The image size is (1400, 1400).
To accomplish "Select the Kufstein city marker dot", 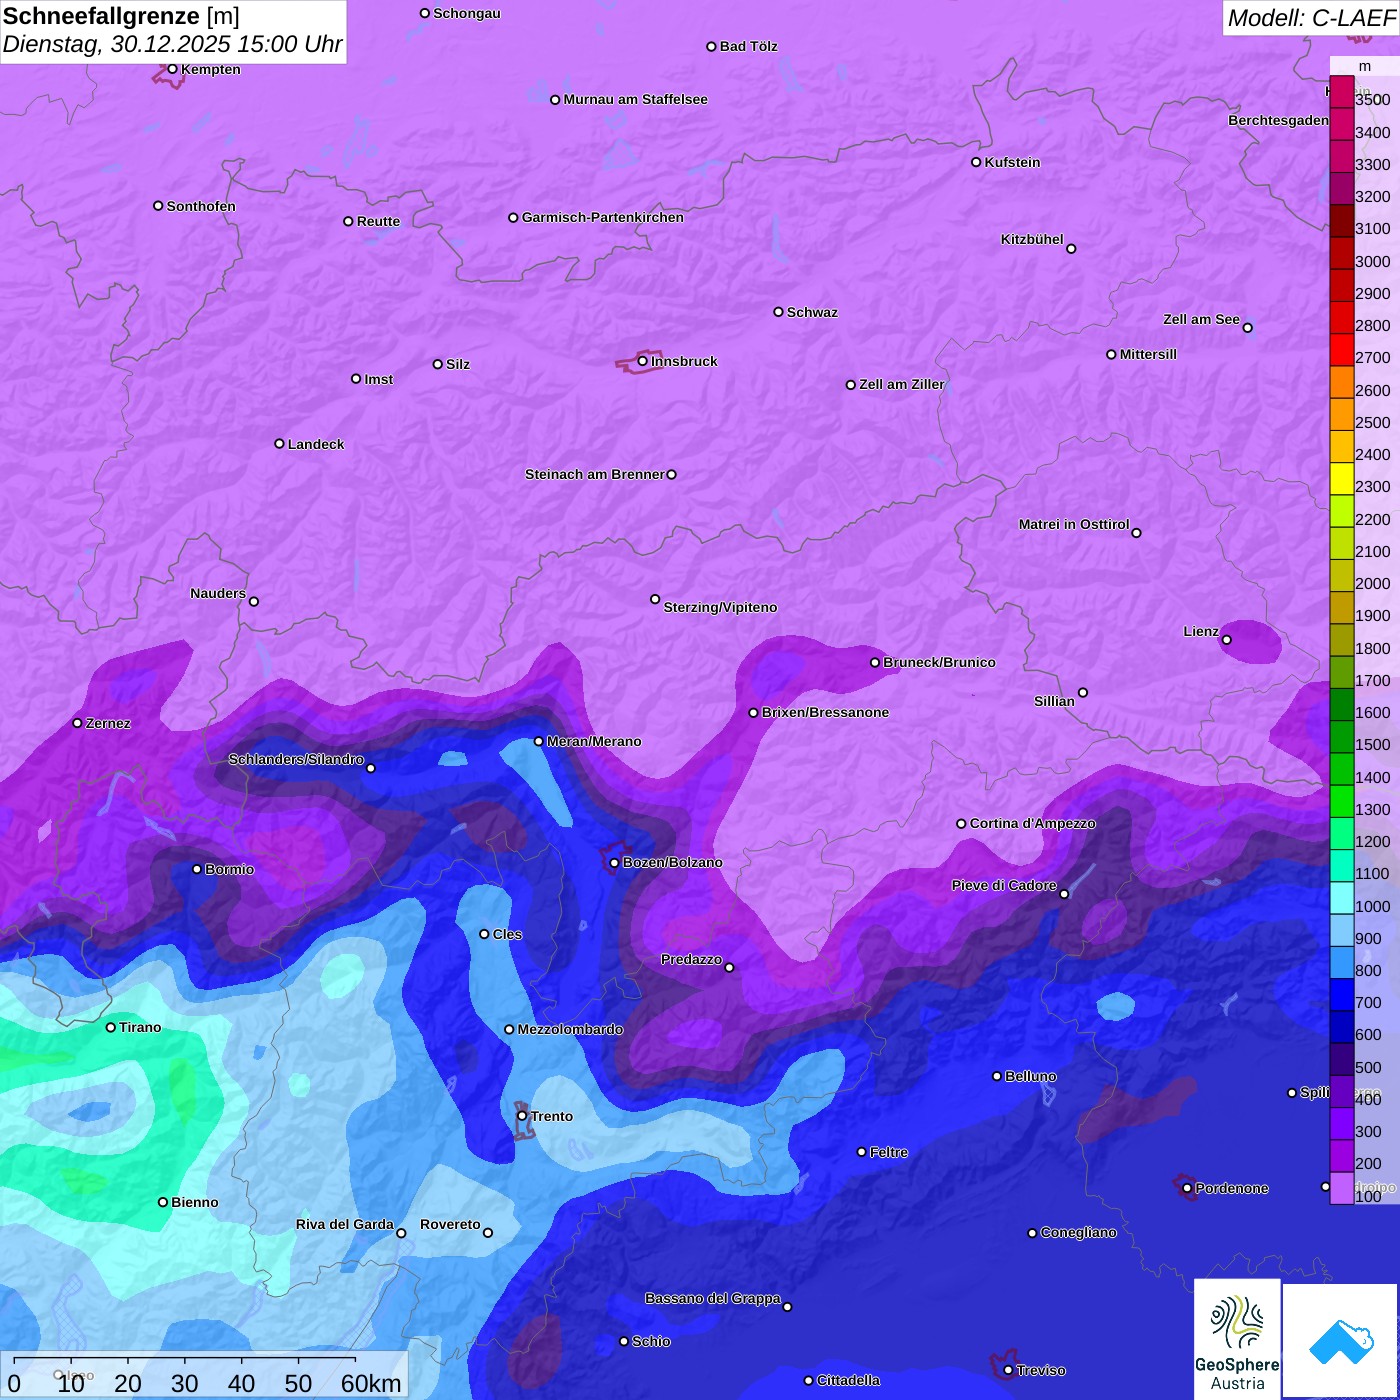I will pyautogui.click(x=976, y=162).
